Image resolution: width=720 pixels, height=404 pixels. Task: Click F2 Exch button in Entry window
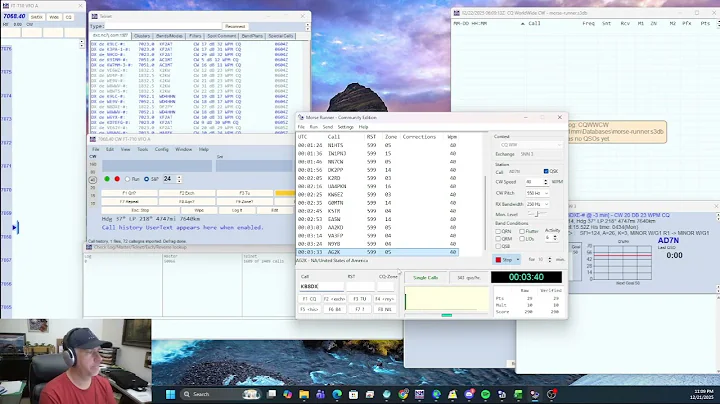click(187, 193)
